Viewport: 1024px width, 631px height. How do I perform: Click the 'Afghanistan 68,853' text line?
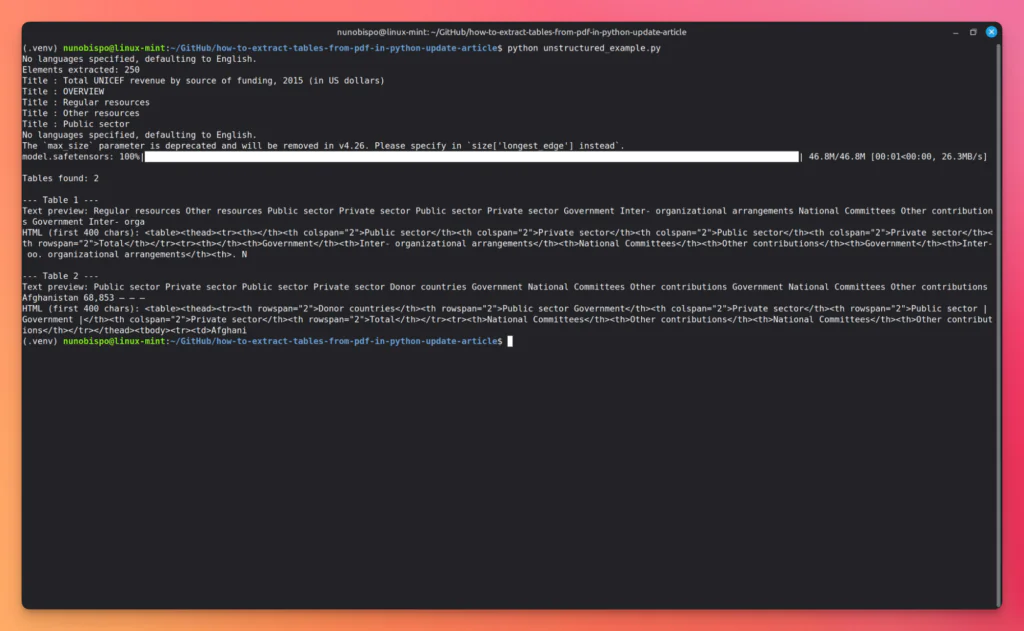tap(84, 298)
